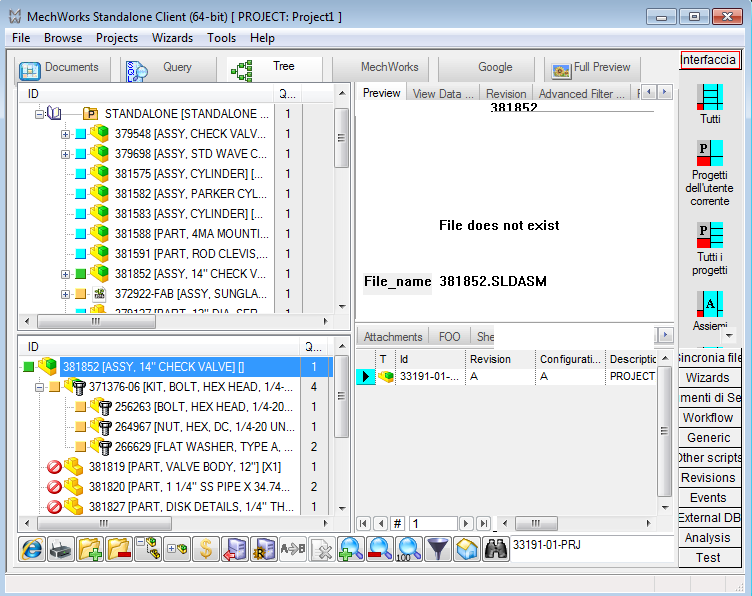Expand the 379698 ASSY, STD WAVE node
Image resolution: width=752 pixels, height=596 pixels.
tap(65, 154)
